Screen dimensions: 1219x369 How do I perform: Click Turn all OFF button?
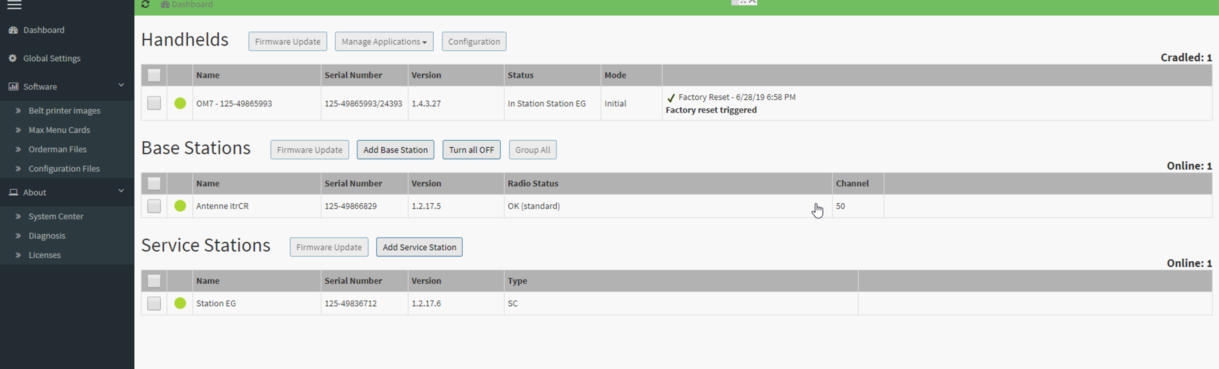point(472,150)
